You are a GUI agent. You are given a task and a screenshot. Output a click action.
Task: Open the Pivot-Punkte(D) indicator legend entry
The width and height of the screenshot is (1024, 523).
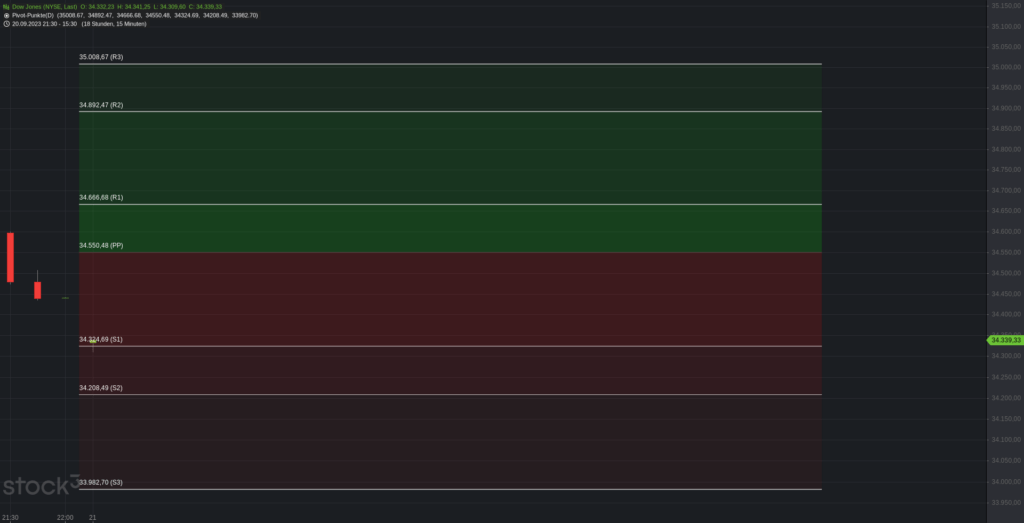click(x=33, y=15)
